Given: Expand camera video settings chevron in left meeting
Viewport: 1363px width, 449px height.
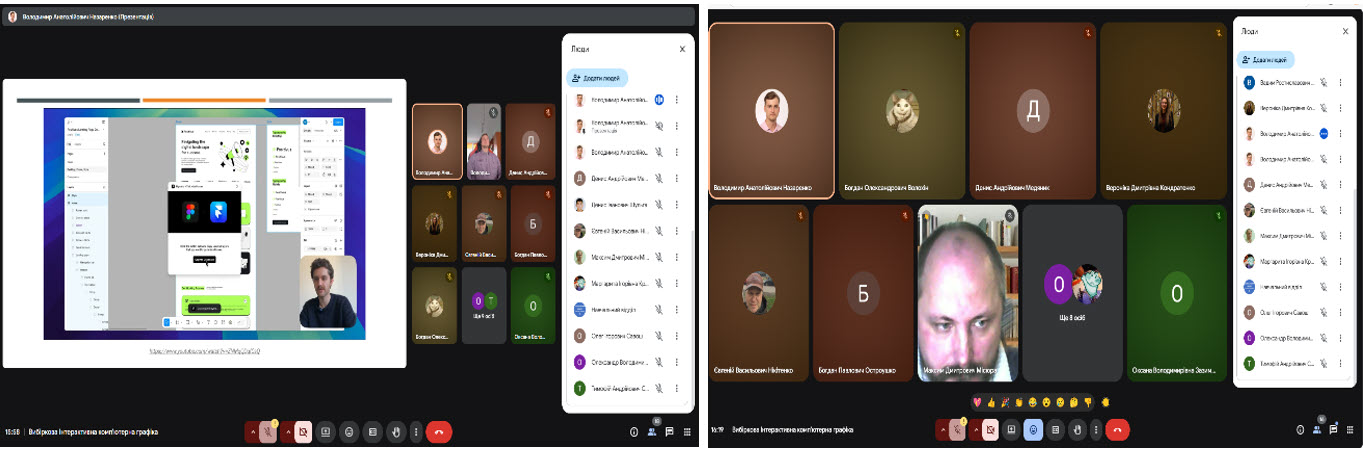Looking at the screenshot, I should click(288, 431).
